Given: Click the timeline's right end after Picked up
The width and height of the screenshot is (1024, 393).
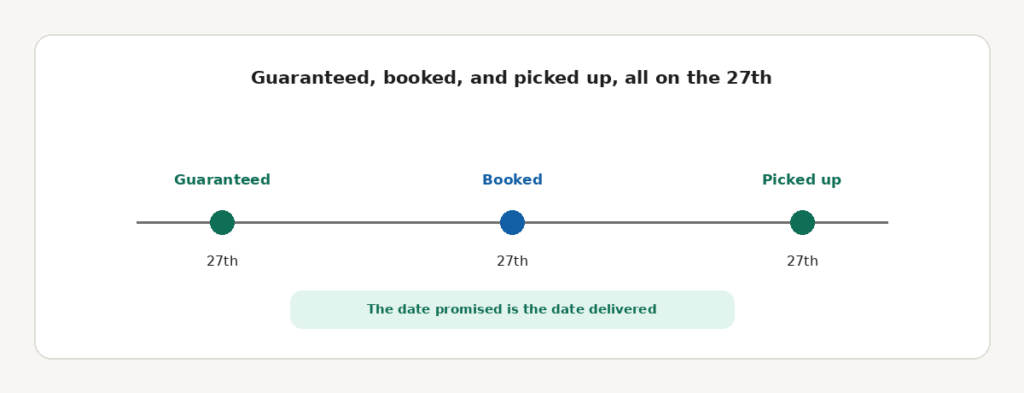Looking at the screenshot, I should (851, 223).
